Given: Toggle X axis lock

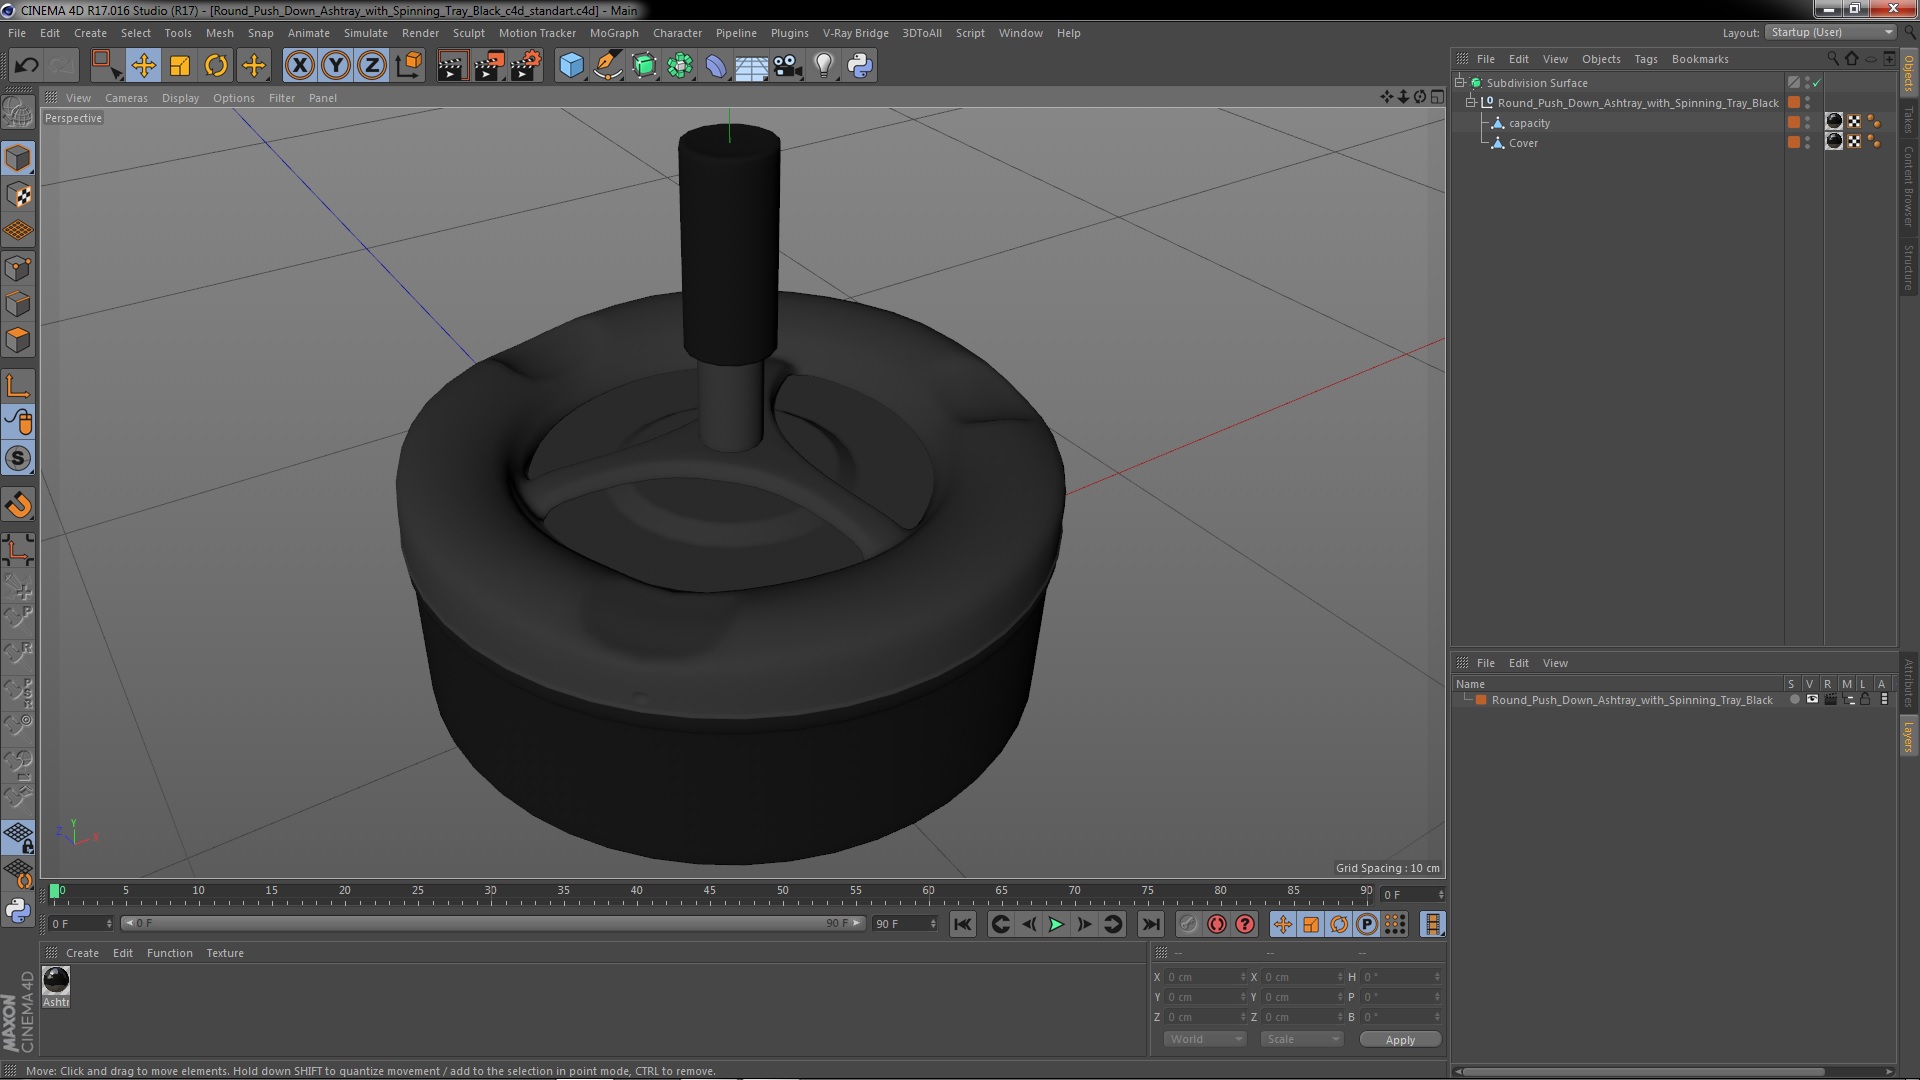Looking at the screenshot, I should pos(299,66).
